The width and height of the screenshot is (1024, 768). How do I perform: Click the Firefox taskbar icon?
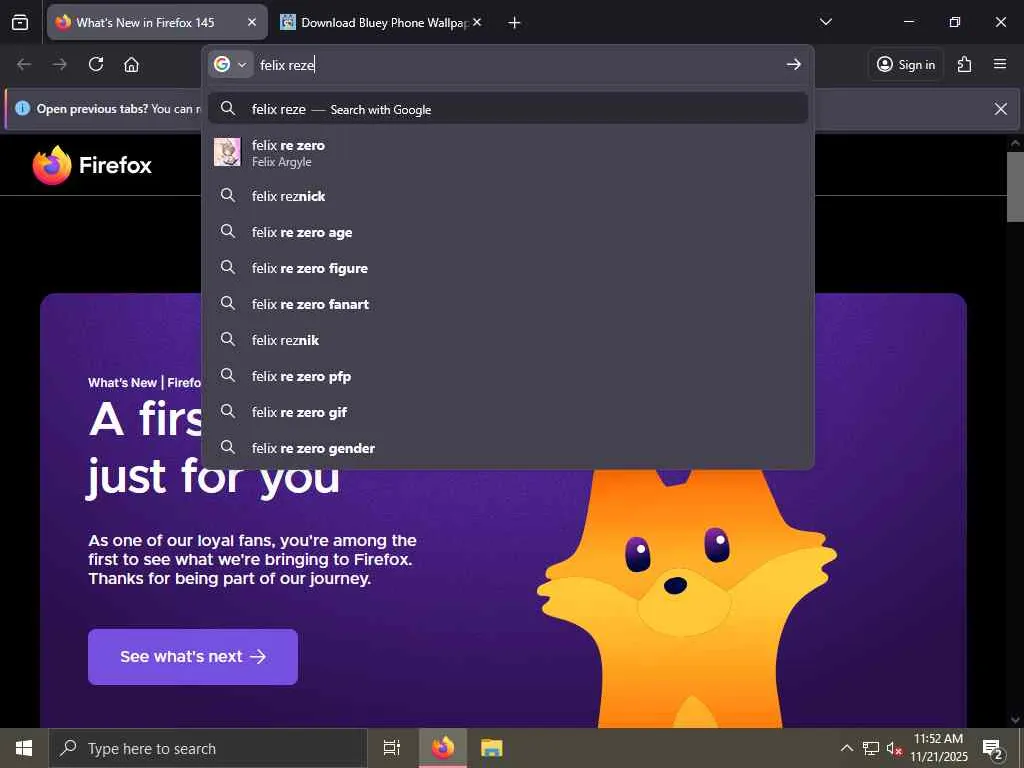coord(443,748)
